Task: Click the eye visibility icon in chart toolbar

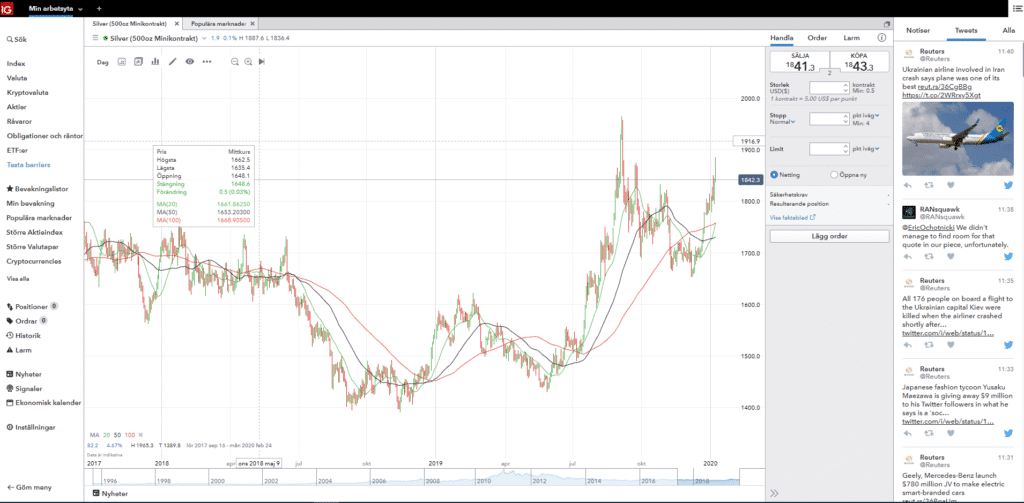Action: (189, 61)
